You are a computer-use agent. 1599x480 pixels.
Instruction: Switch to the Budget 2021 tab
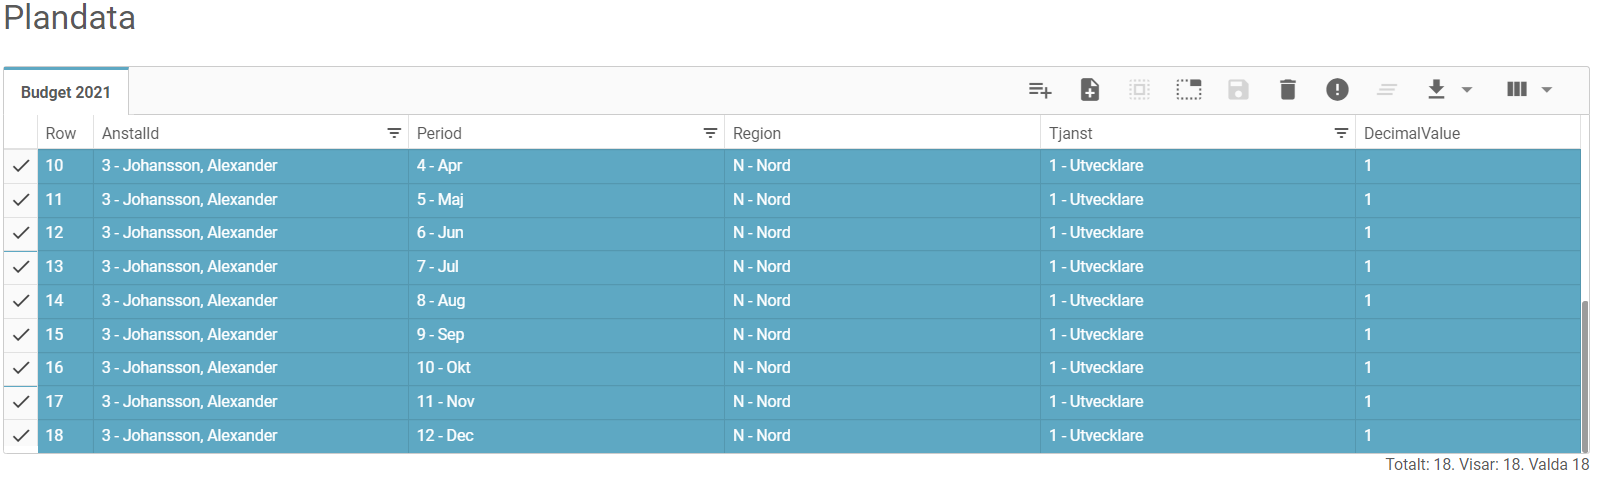click(x=66, y=92)
